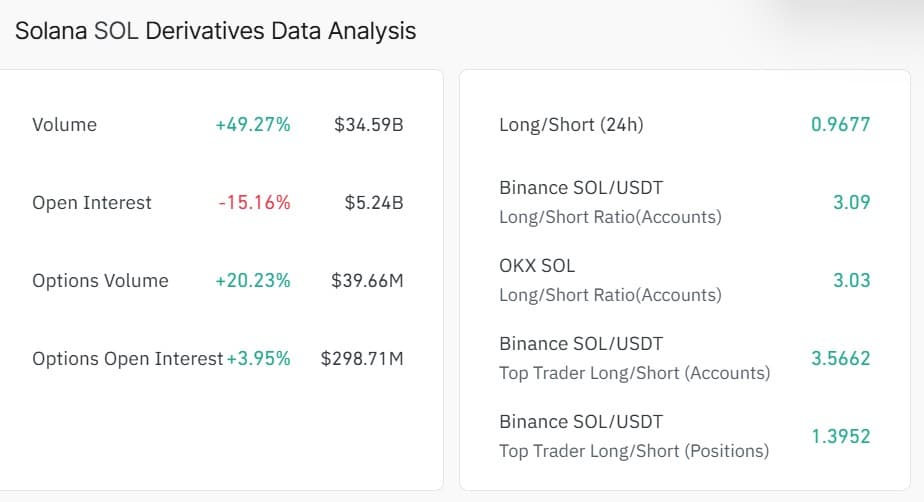Click the Volume label

pyautogui.click(x=64, y=125)
